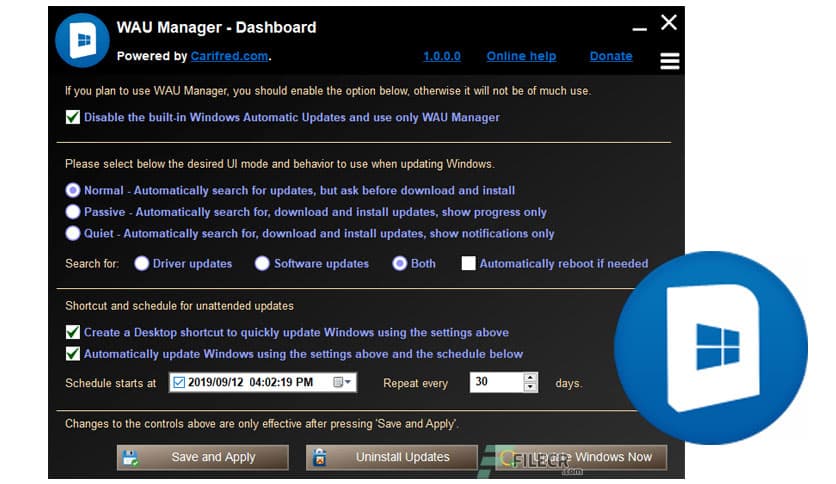Click the 1.0.0.0 version link
The image size is (836, 484).
coord(442,57)
